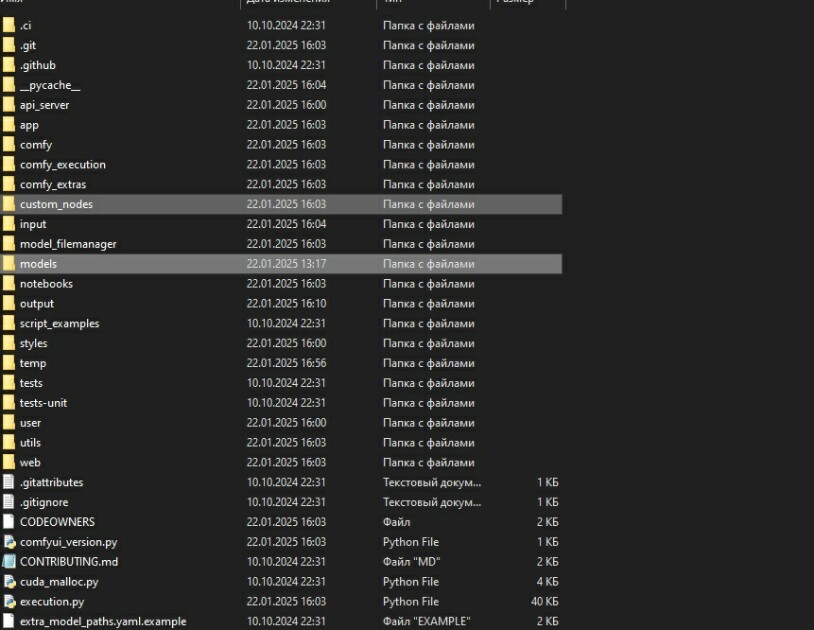This screenshot has height=630, width=814.
Task: Click the output folder icon
Action: tap(8, 303)
